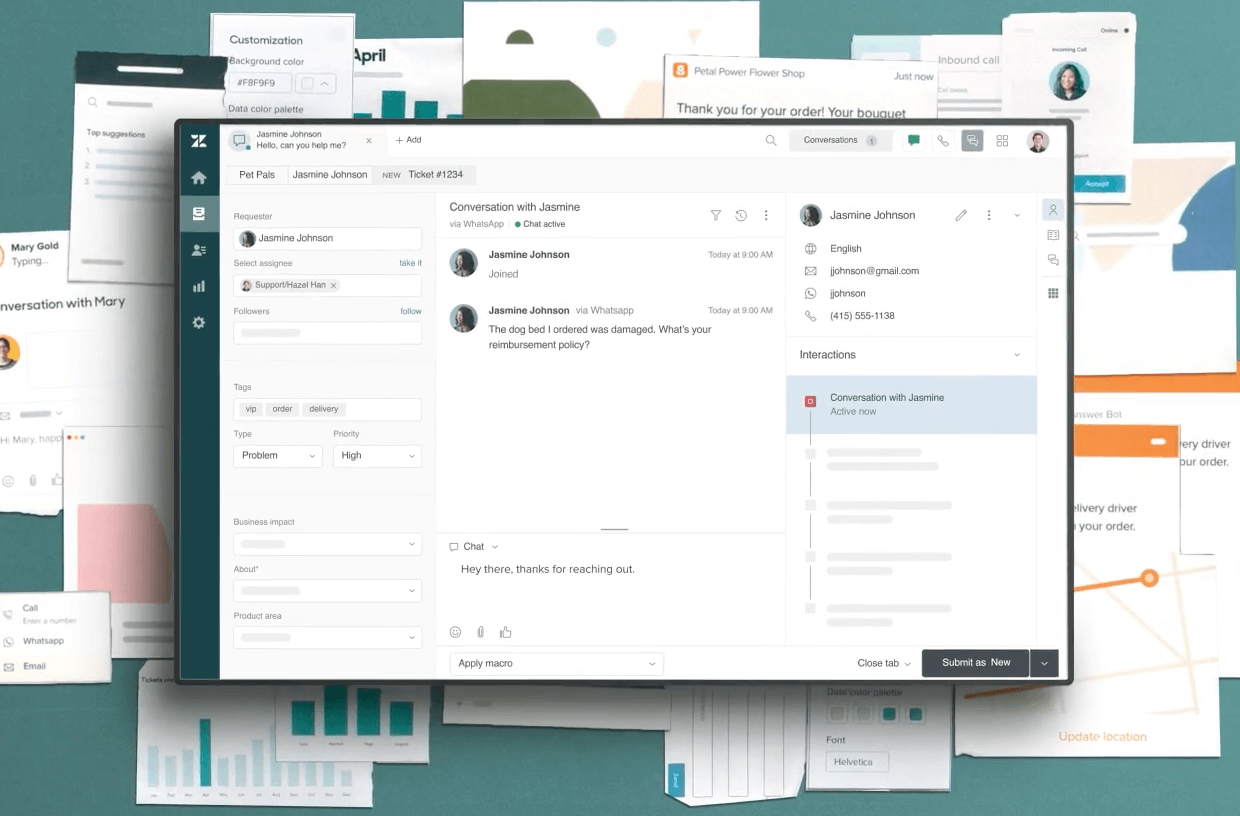Image resolution: width=1240 pixels, height=816 pixels.
Task: Open Reporting via the bar chart icon
Action: coord(199,286)
